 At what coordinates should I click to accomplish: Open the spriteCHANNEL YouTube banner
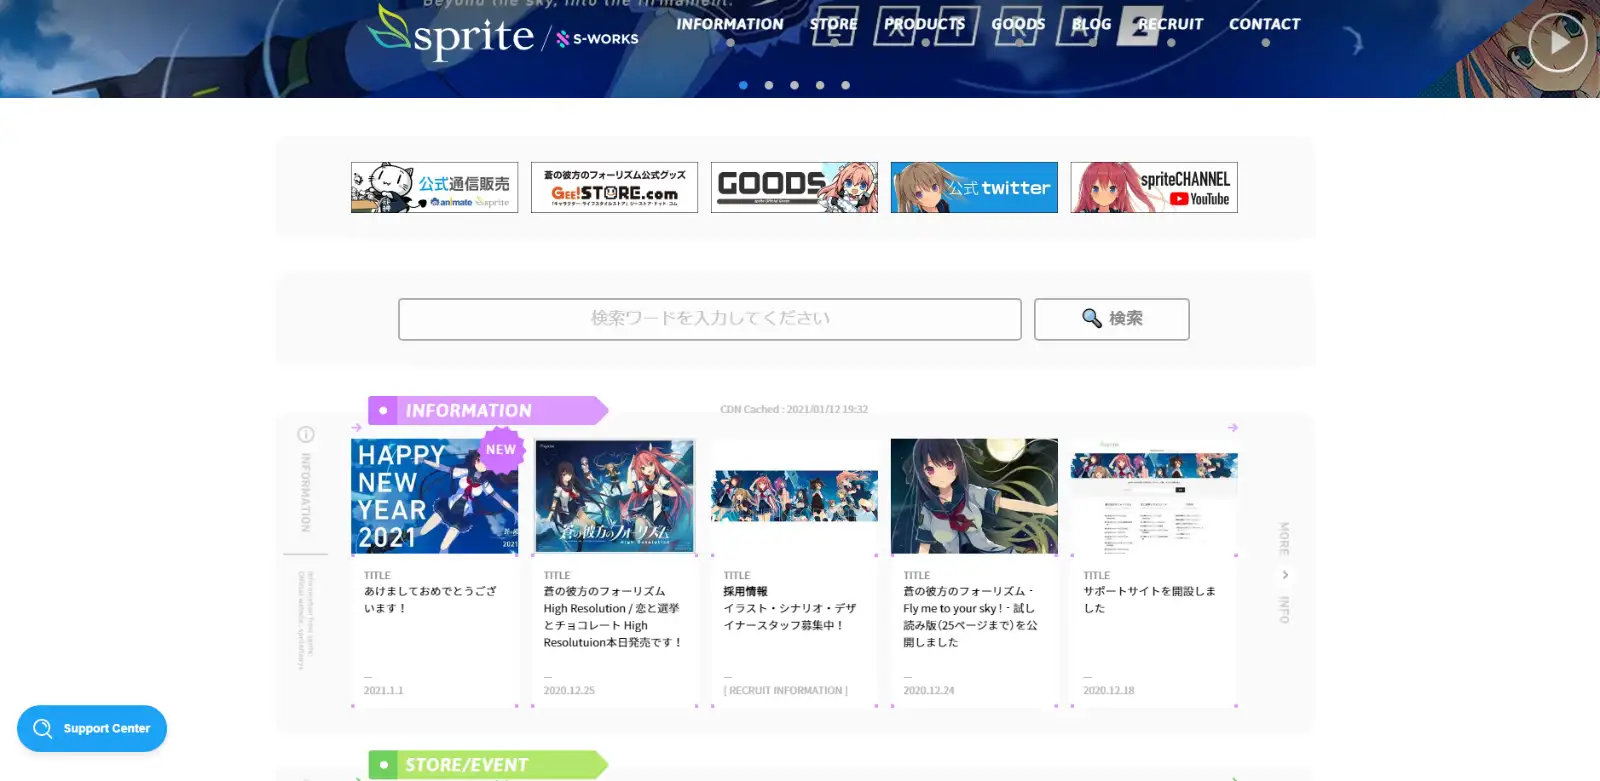pos(1155,187)
